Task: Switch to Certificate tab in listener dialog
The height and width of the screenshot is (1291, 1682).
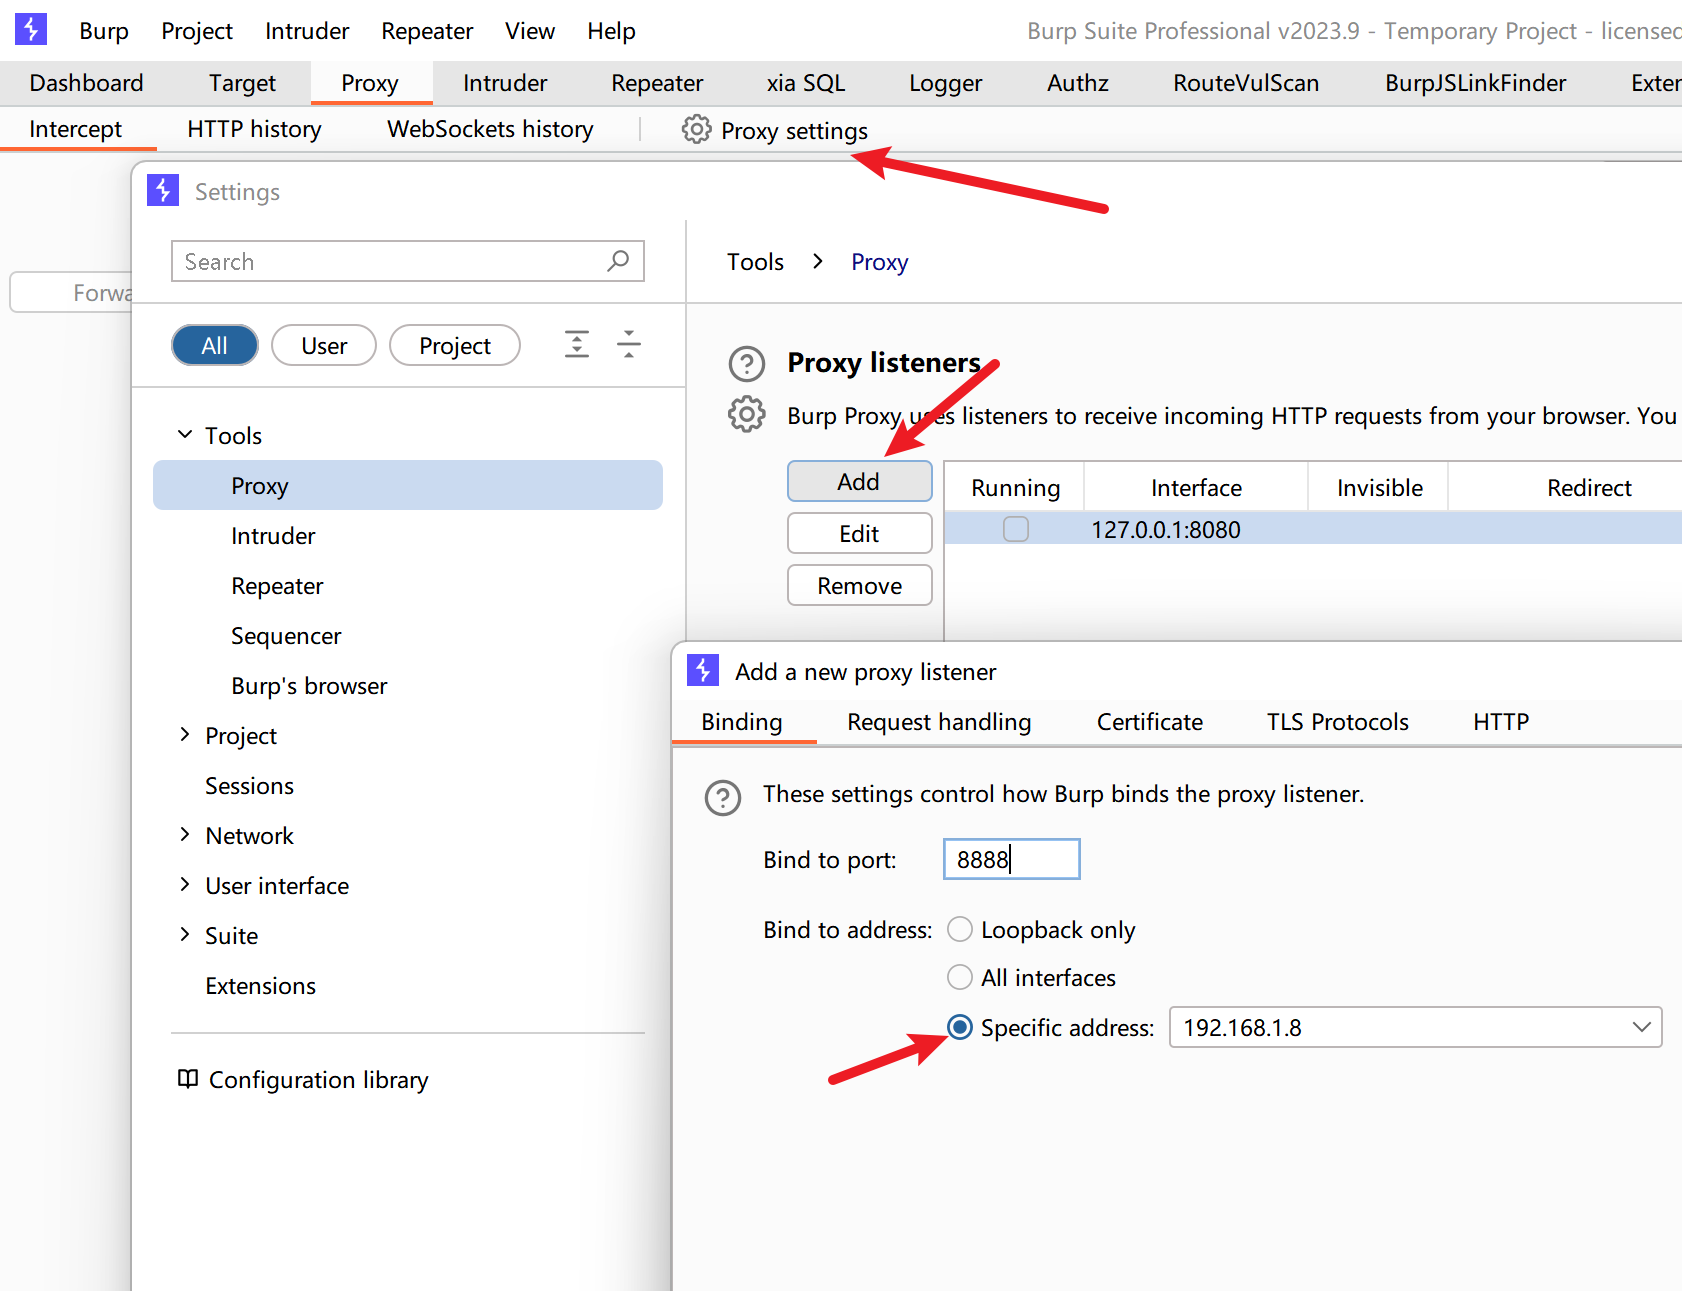Action: 1150,722
